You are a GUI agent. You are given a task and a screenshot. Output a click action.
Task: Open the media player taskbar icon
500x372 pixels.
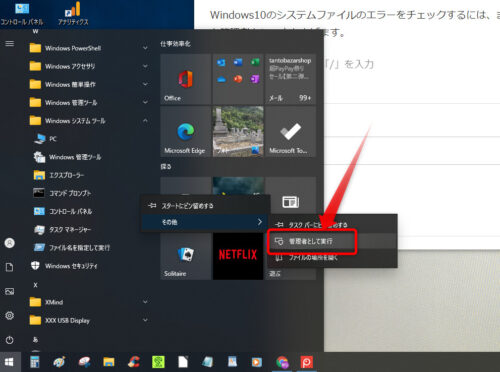pos(257,362)
